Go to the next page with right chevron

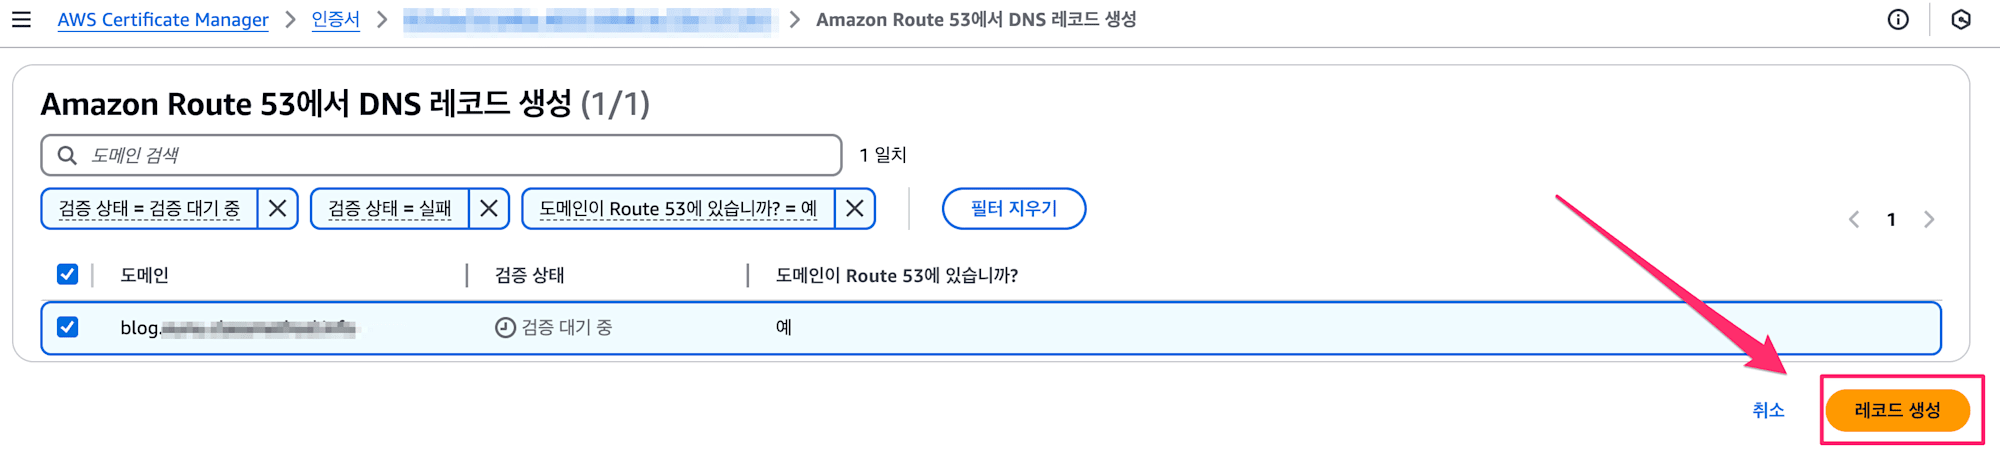(x=1929, y=219)
